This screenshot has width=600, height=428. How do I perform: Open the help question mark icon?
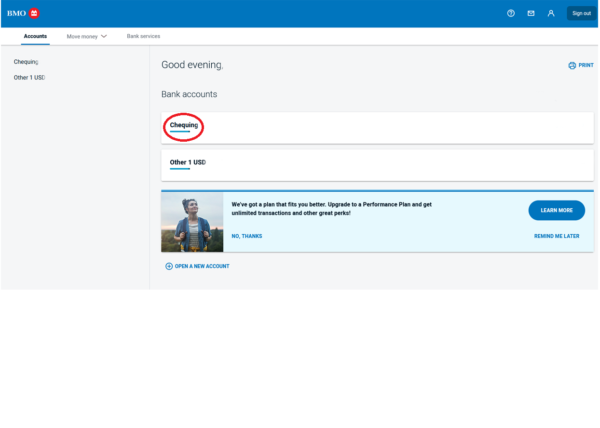pos(511,13)
